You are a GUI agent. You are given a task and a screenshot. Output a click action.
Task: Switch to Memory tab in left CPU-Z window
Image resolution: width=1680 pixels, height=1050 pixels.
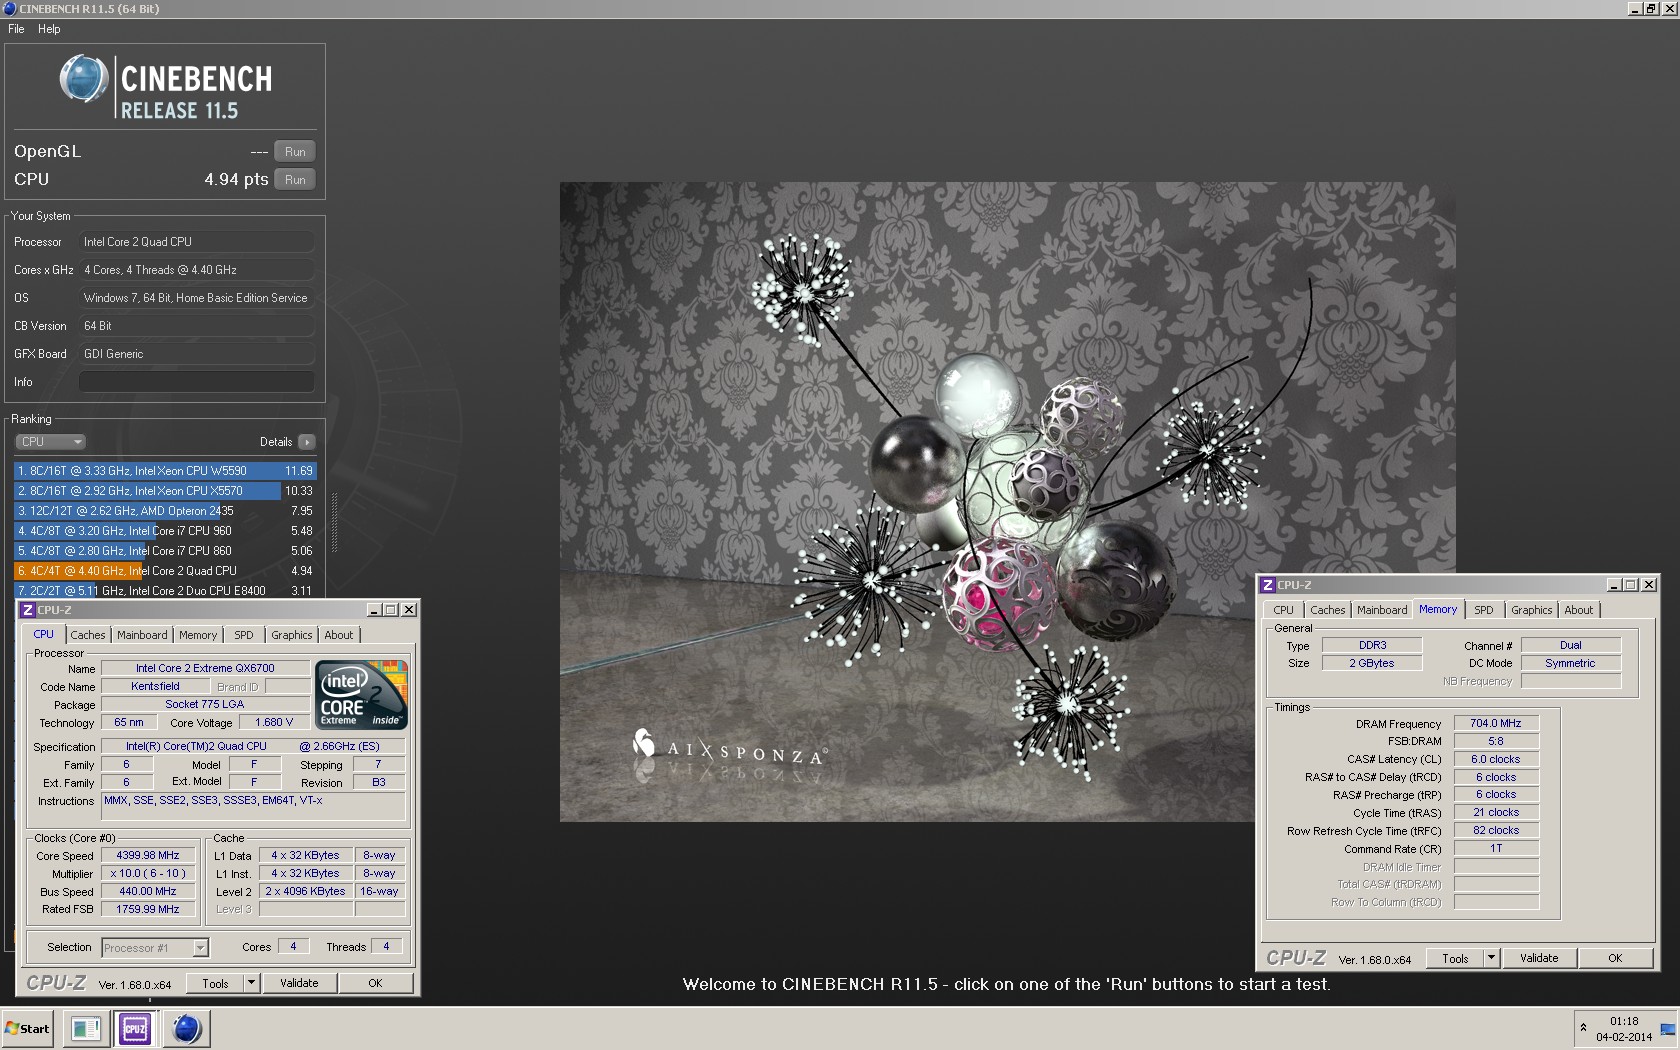click(x=198, y=636)
